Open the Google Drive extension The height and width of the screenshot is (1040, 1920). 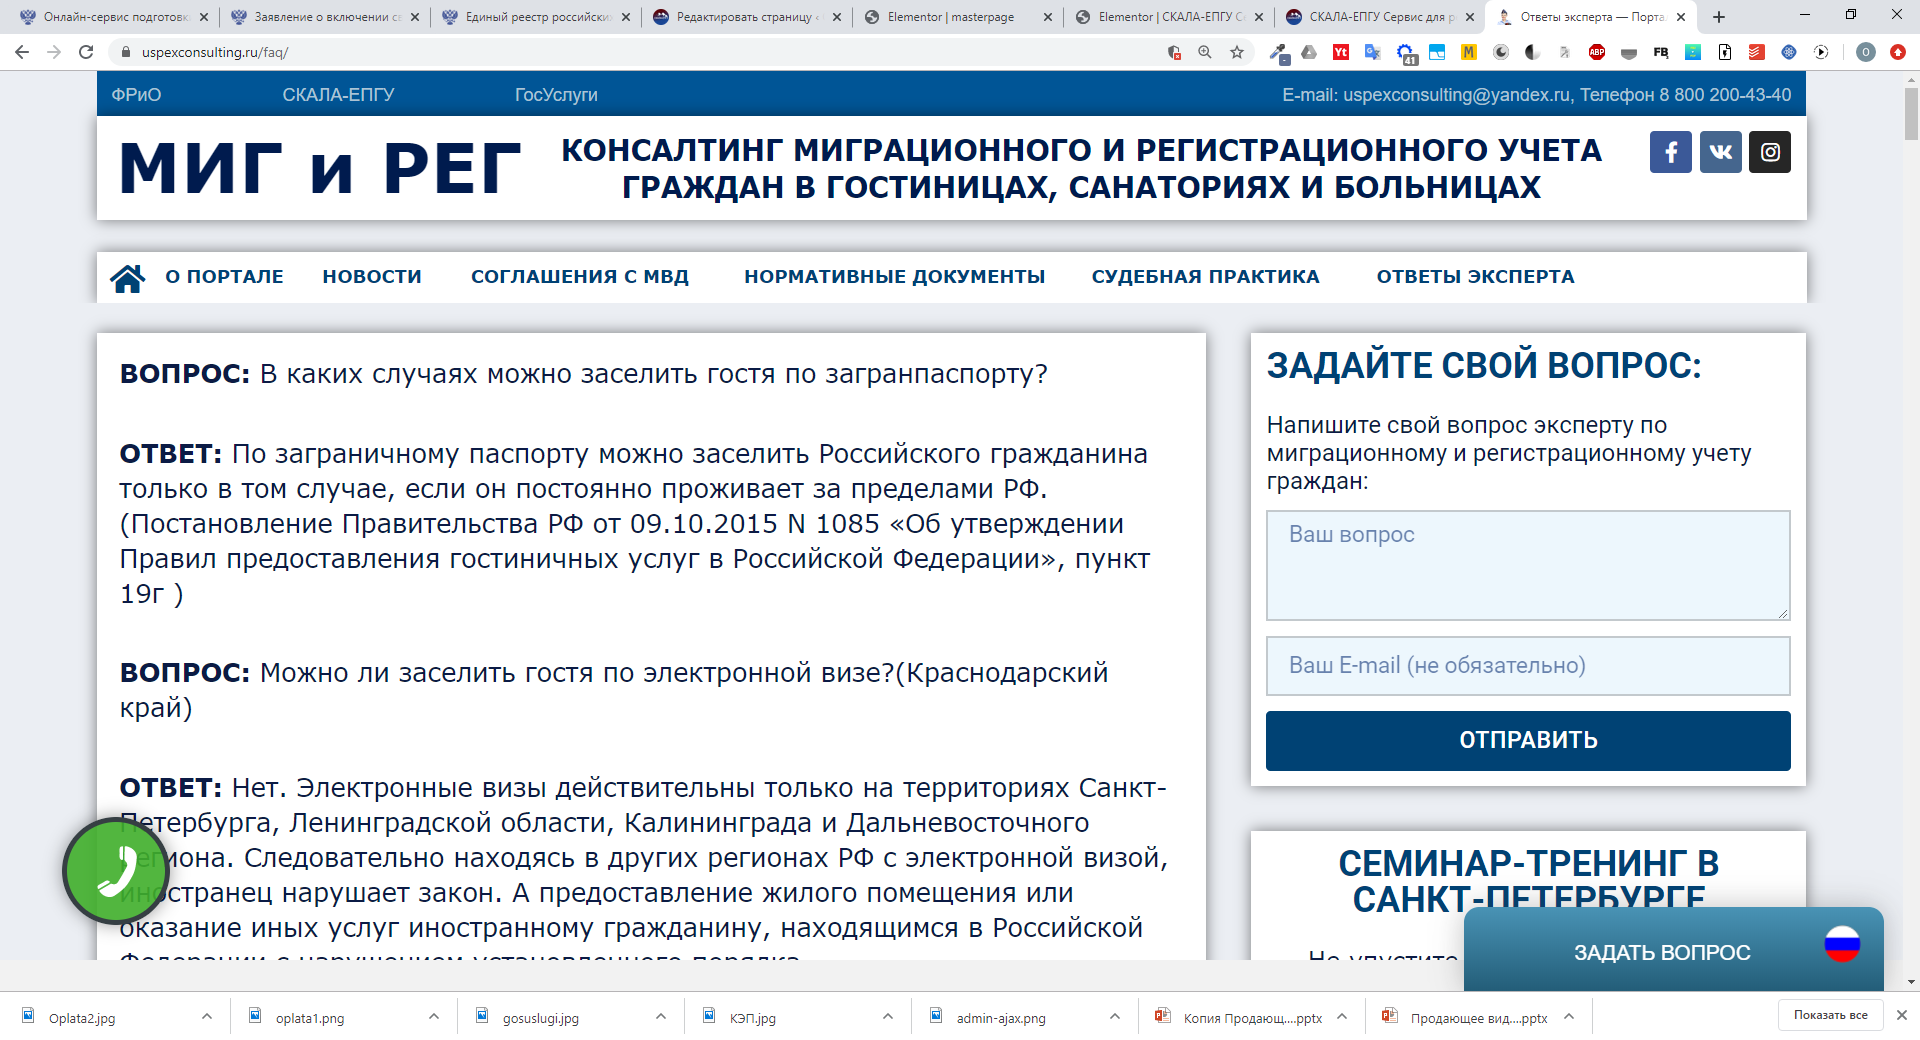click(x=1309, y=52)
